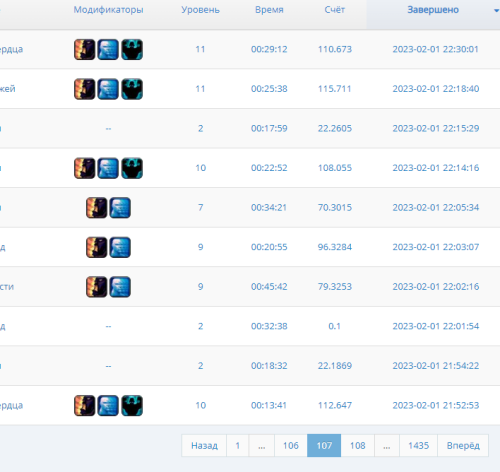Jump to first page 1
The image size is (500, 472).
tap(238, 445)
